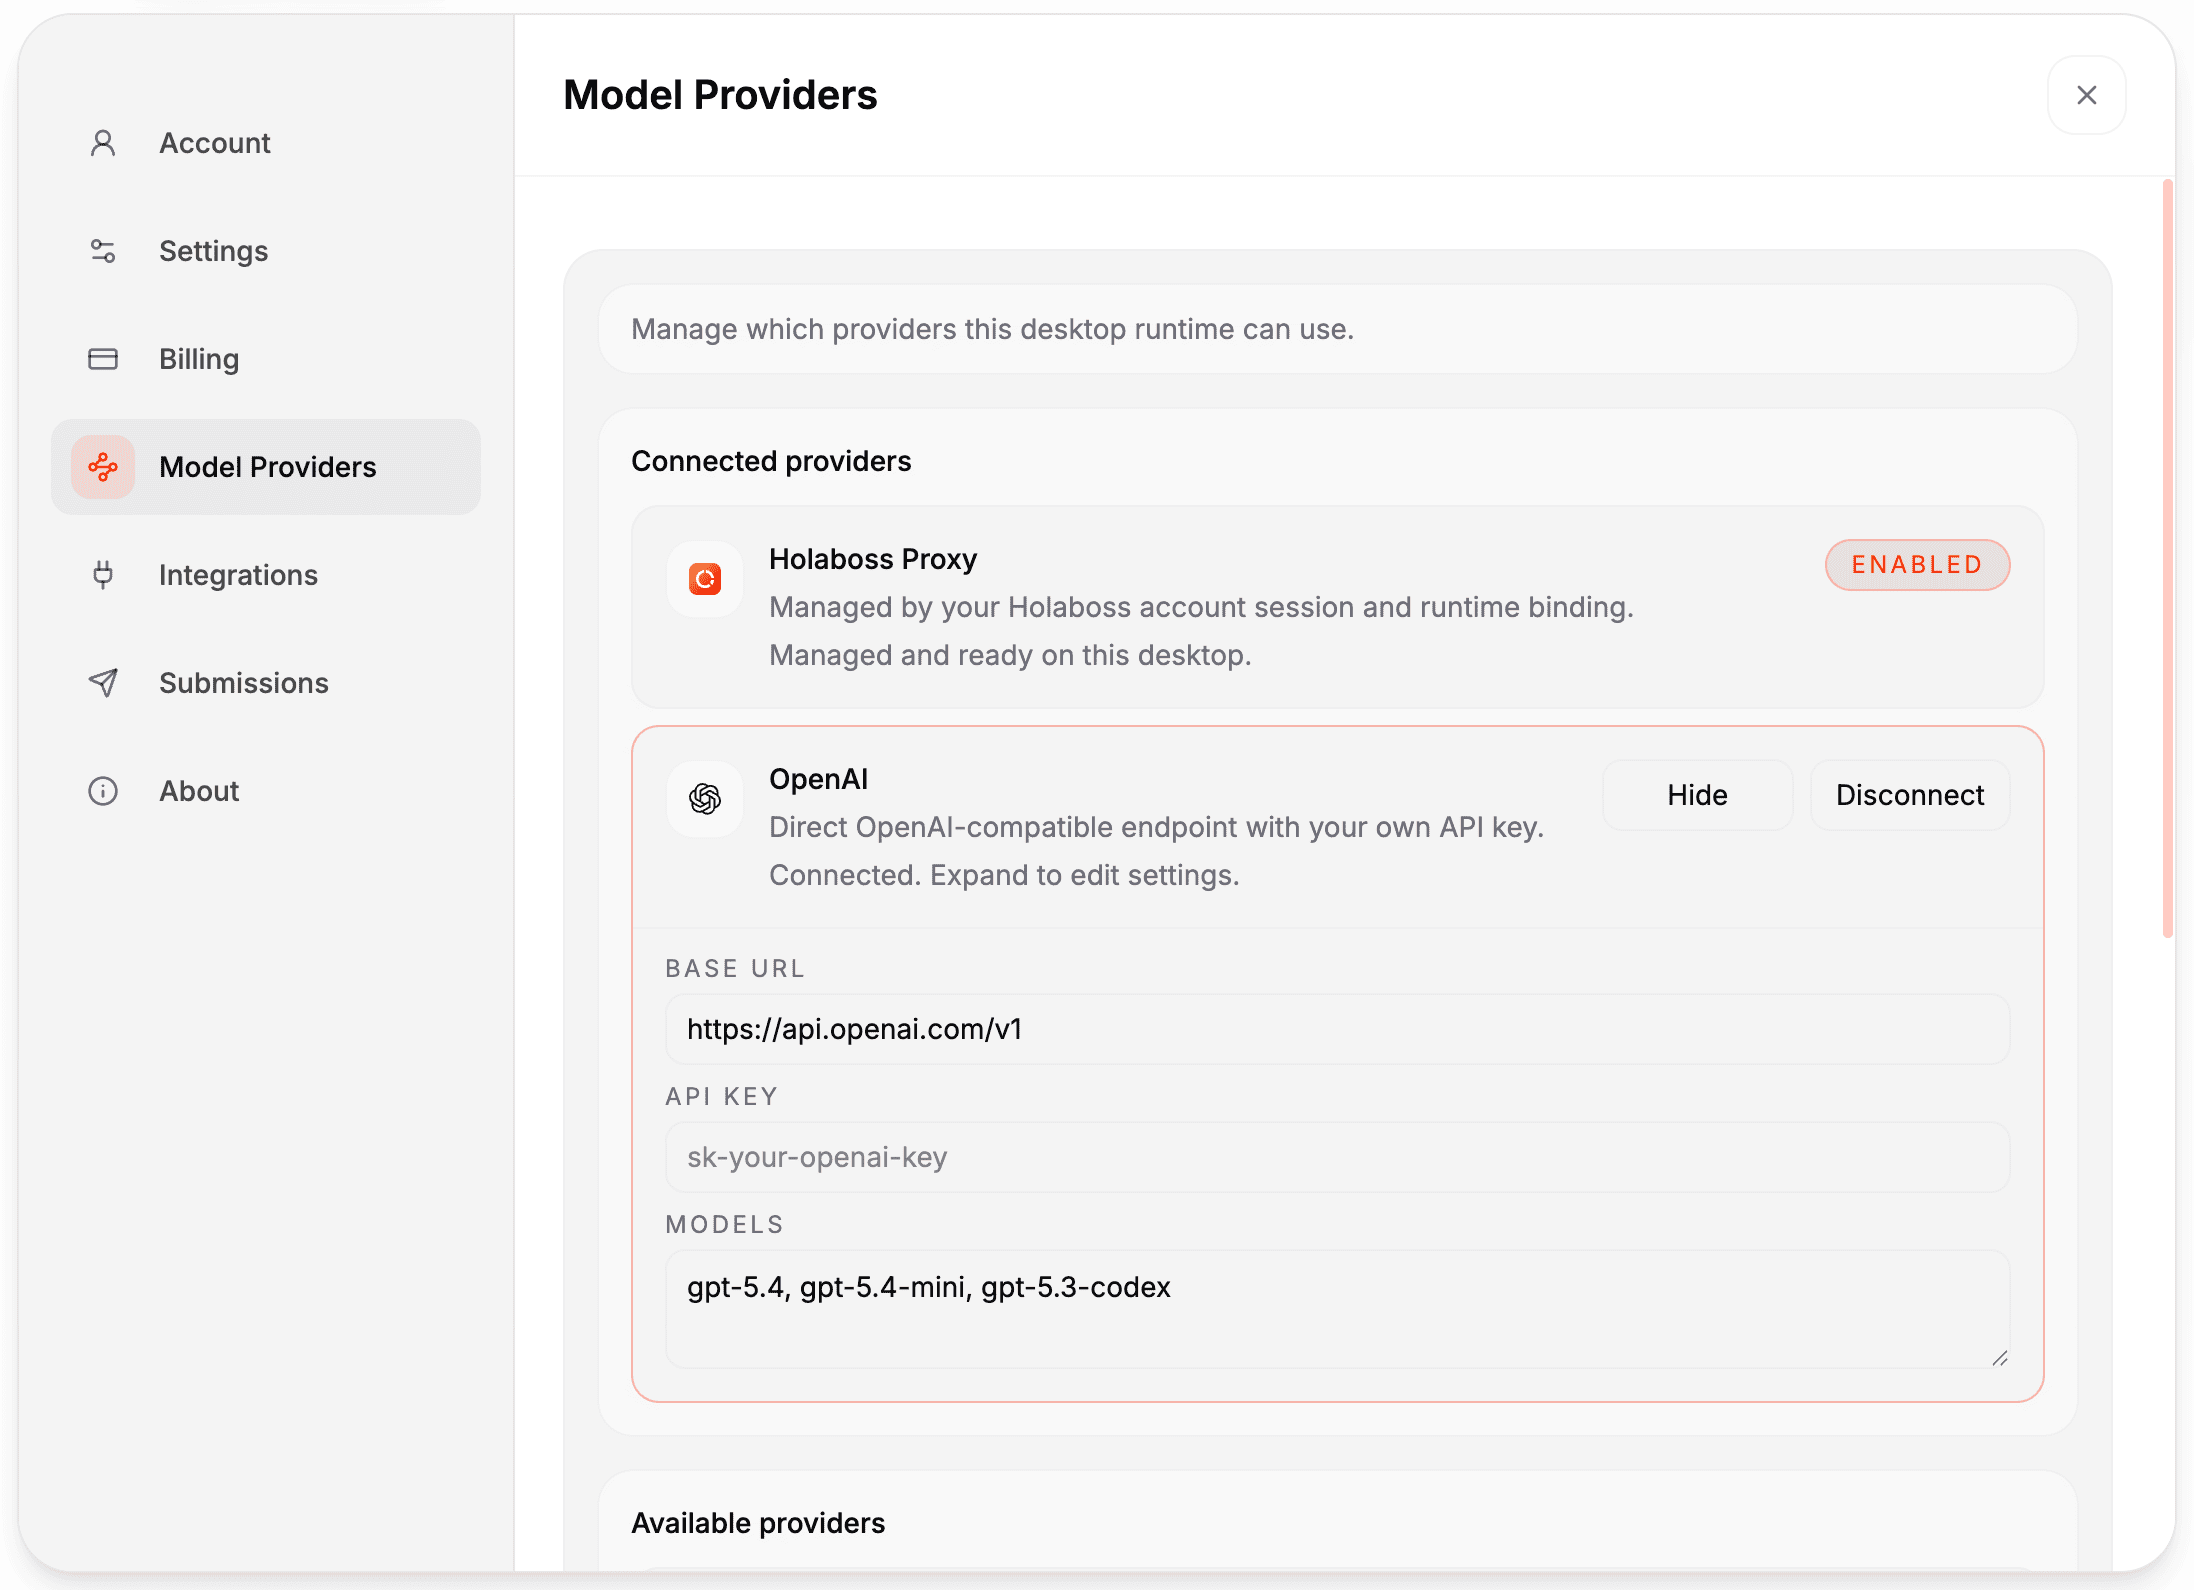Toggle the ENABLED badge on Holaboss Proxy
Viewport: 2194px width, 1590px height.
[x=1917, y=564]
